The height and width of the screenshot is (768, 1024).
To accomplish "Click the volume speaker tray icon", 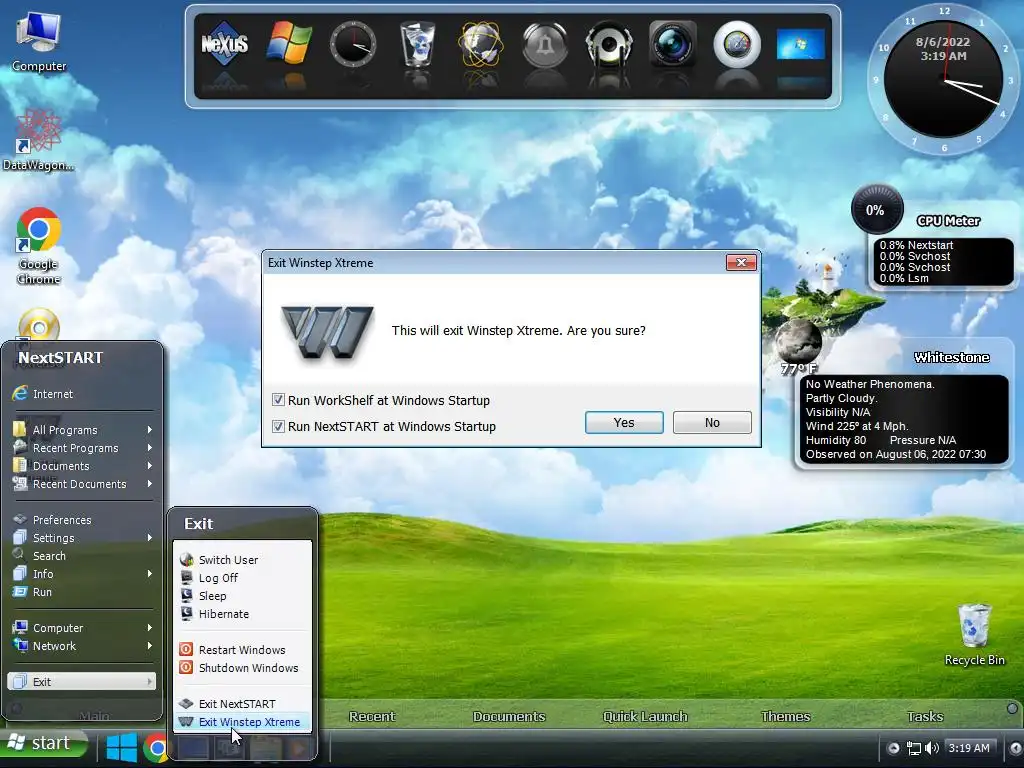I will (932, 748).
